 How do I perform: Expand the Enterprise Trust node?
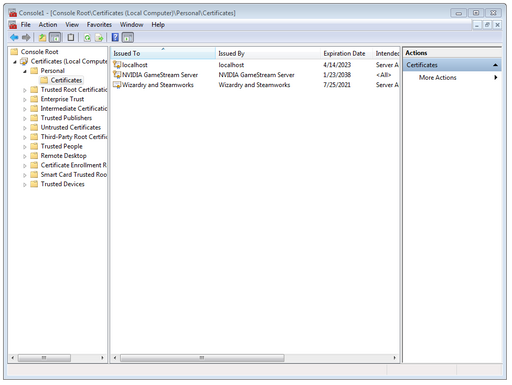click(x=25, y=99)
